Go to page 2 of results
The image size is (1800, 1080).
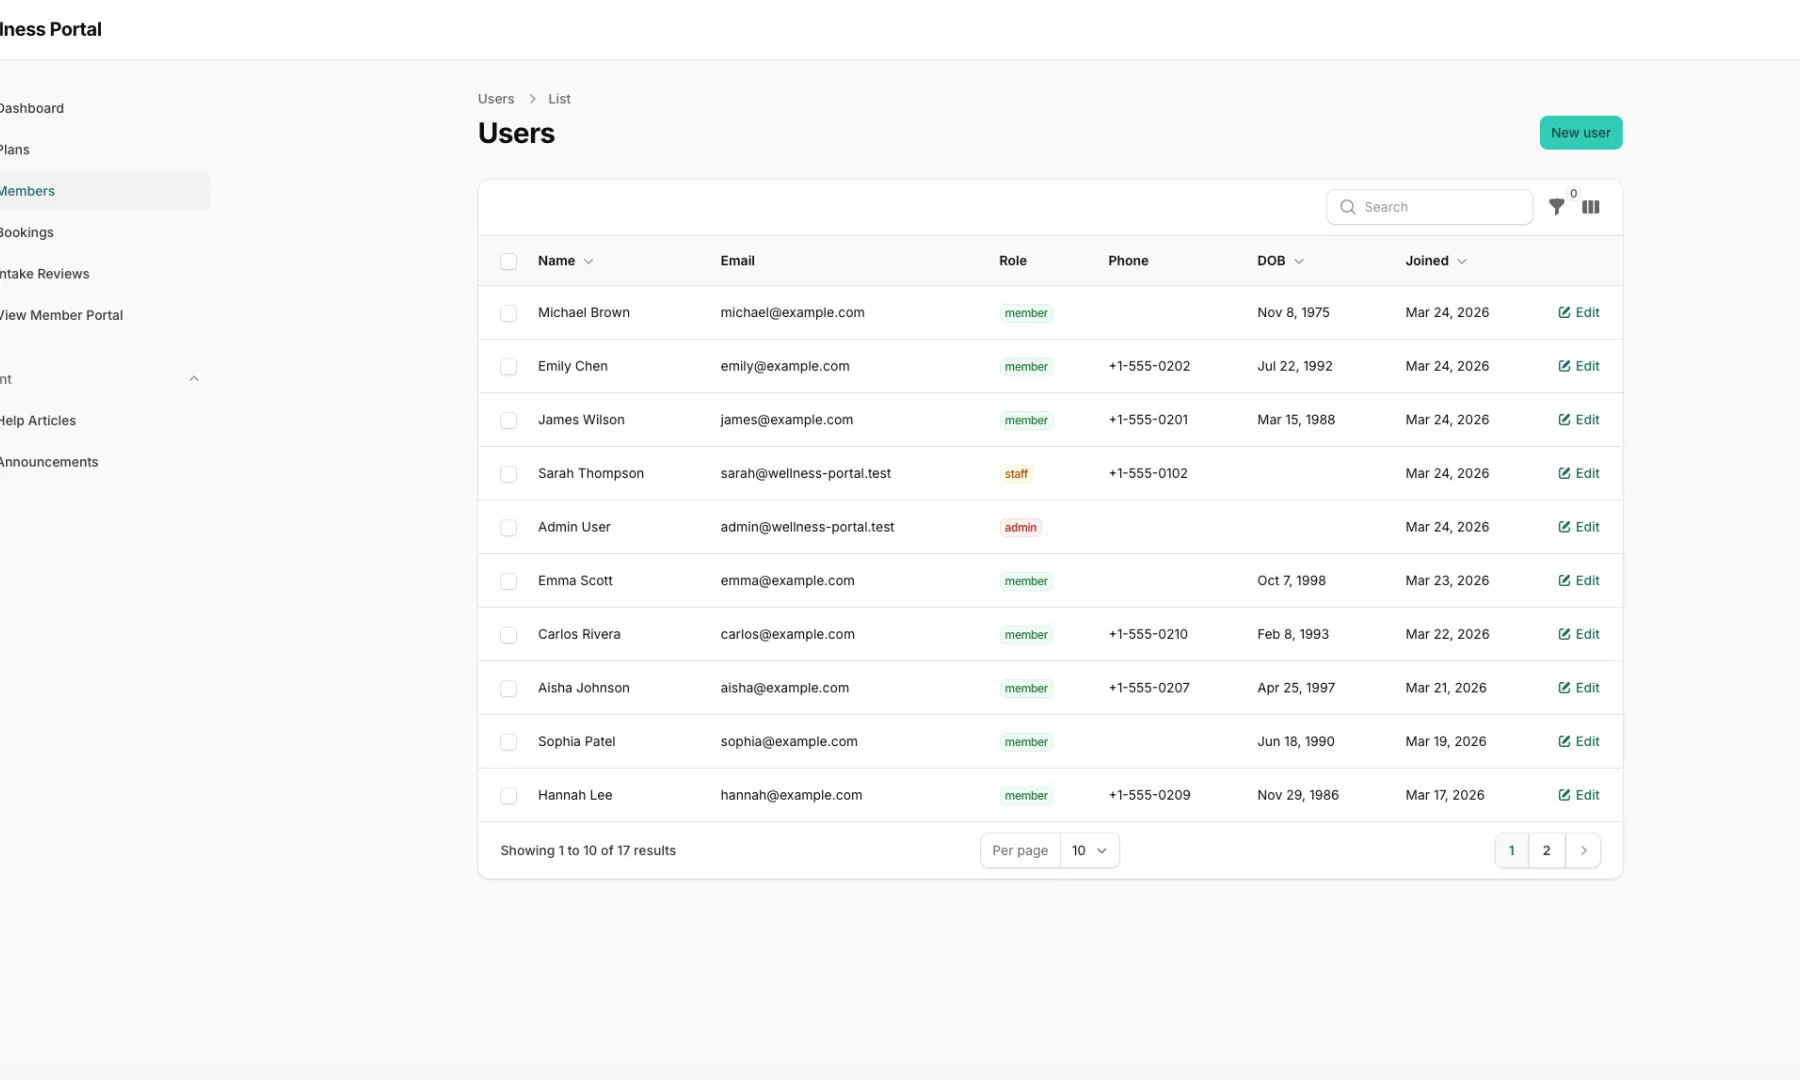pyautogui.click(x=1546, y=851)
